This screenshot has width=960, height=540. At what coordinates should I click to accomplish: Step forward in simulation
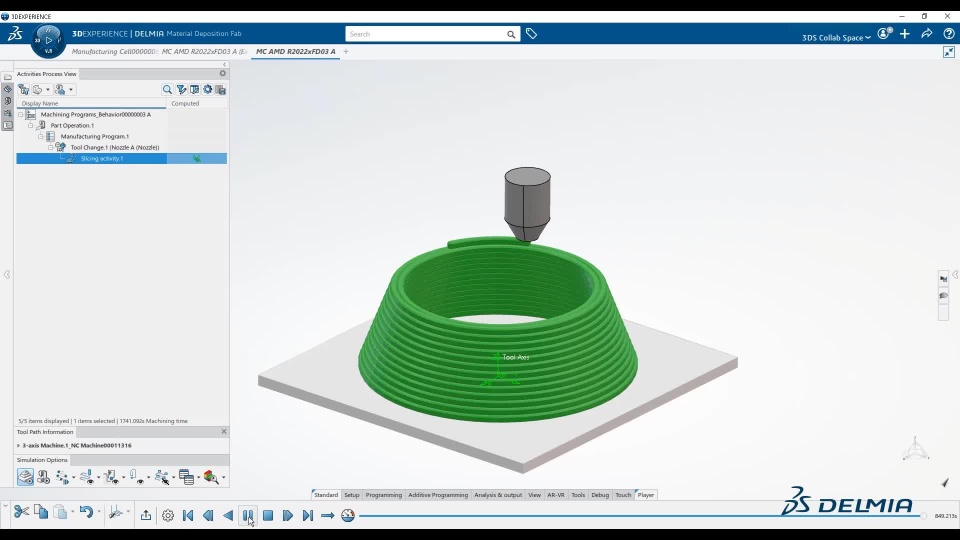click(288, 516)
